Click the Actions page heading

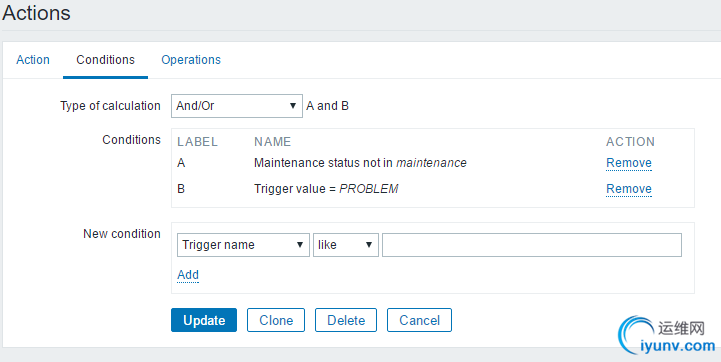(36, 12)
